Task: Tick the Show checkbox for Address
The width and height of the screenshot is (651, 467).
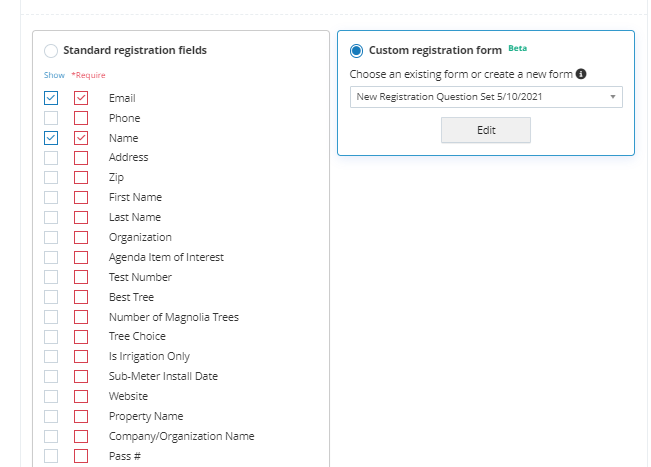Action: (x=51, y=157)
